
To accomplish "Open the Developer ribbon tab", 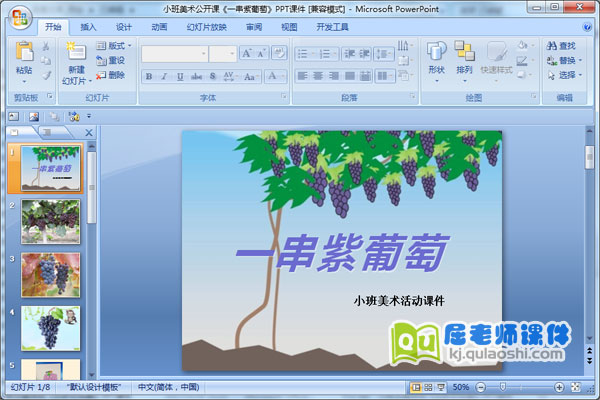I will [x=332, y=27].
